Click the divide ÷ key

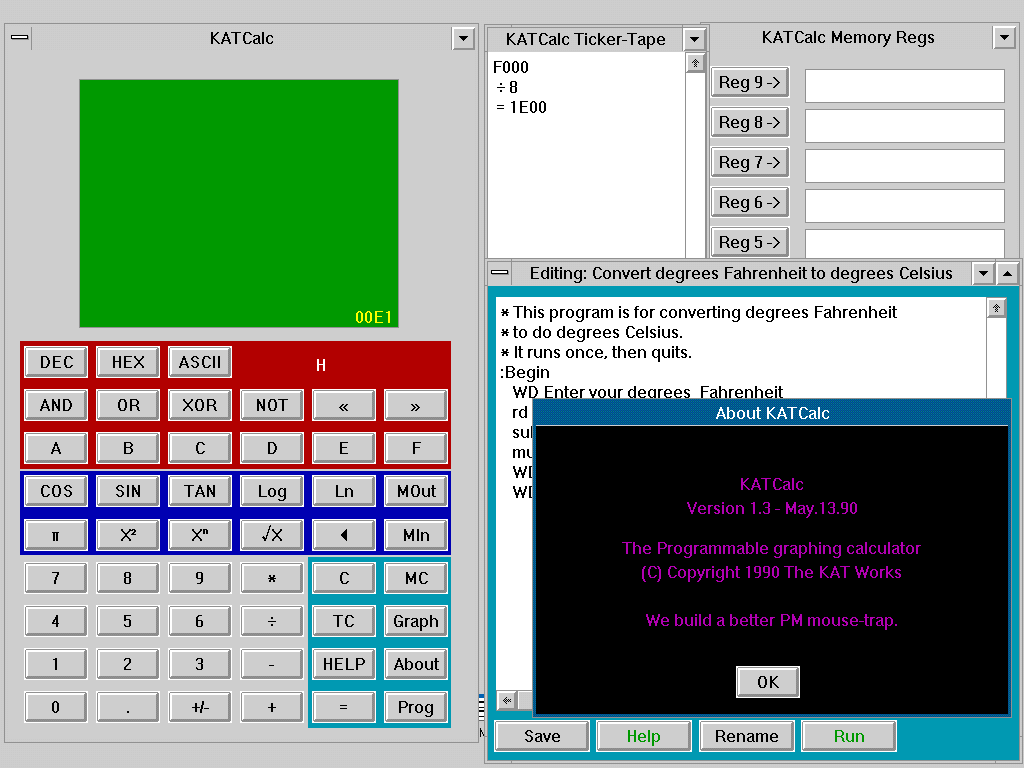272,622
